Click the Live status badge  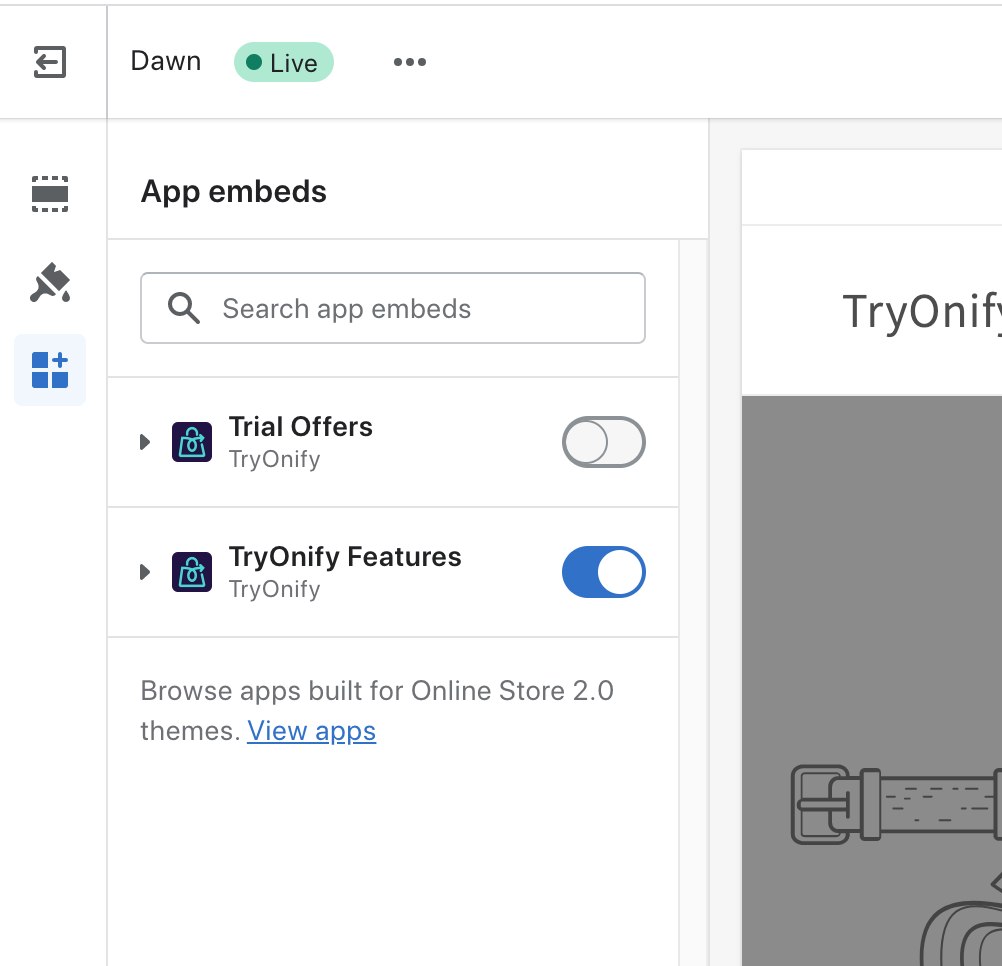[284, 62]
